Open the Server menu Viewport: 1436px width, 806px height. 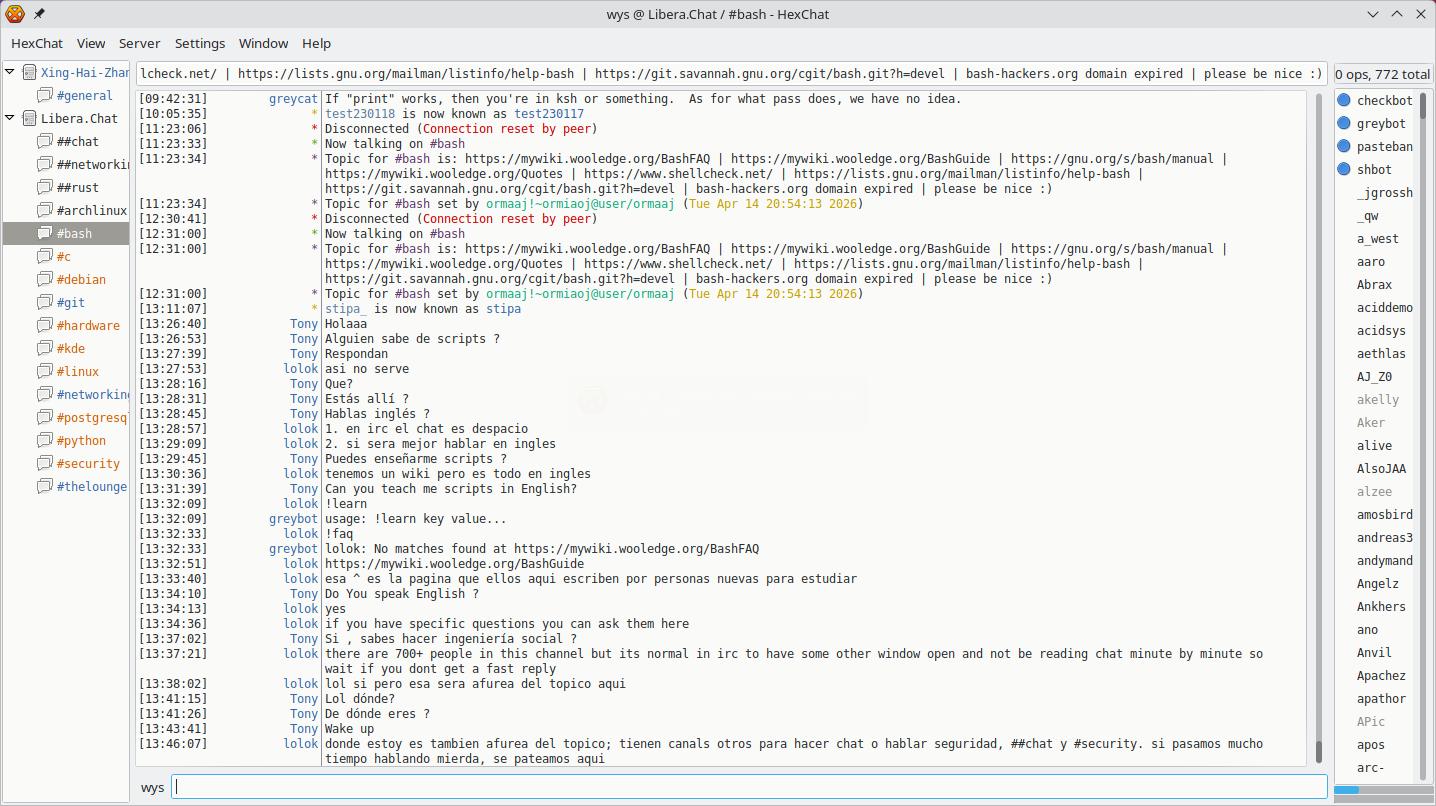coord(140,43)
